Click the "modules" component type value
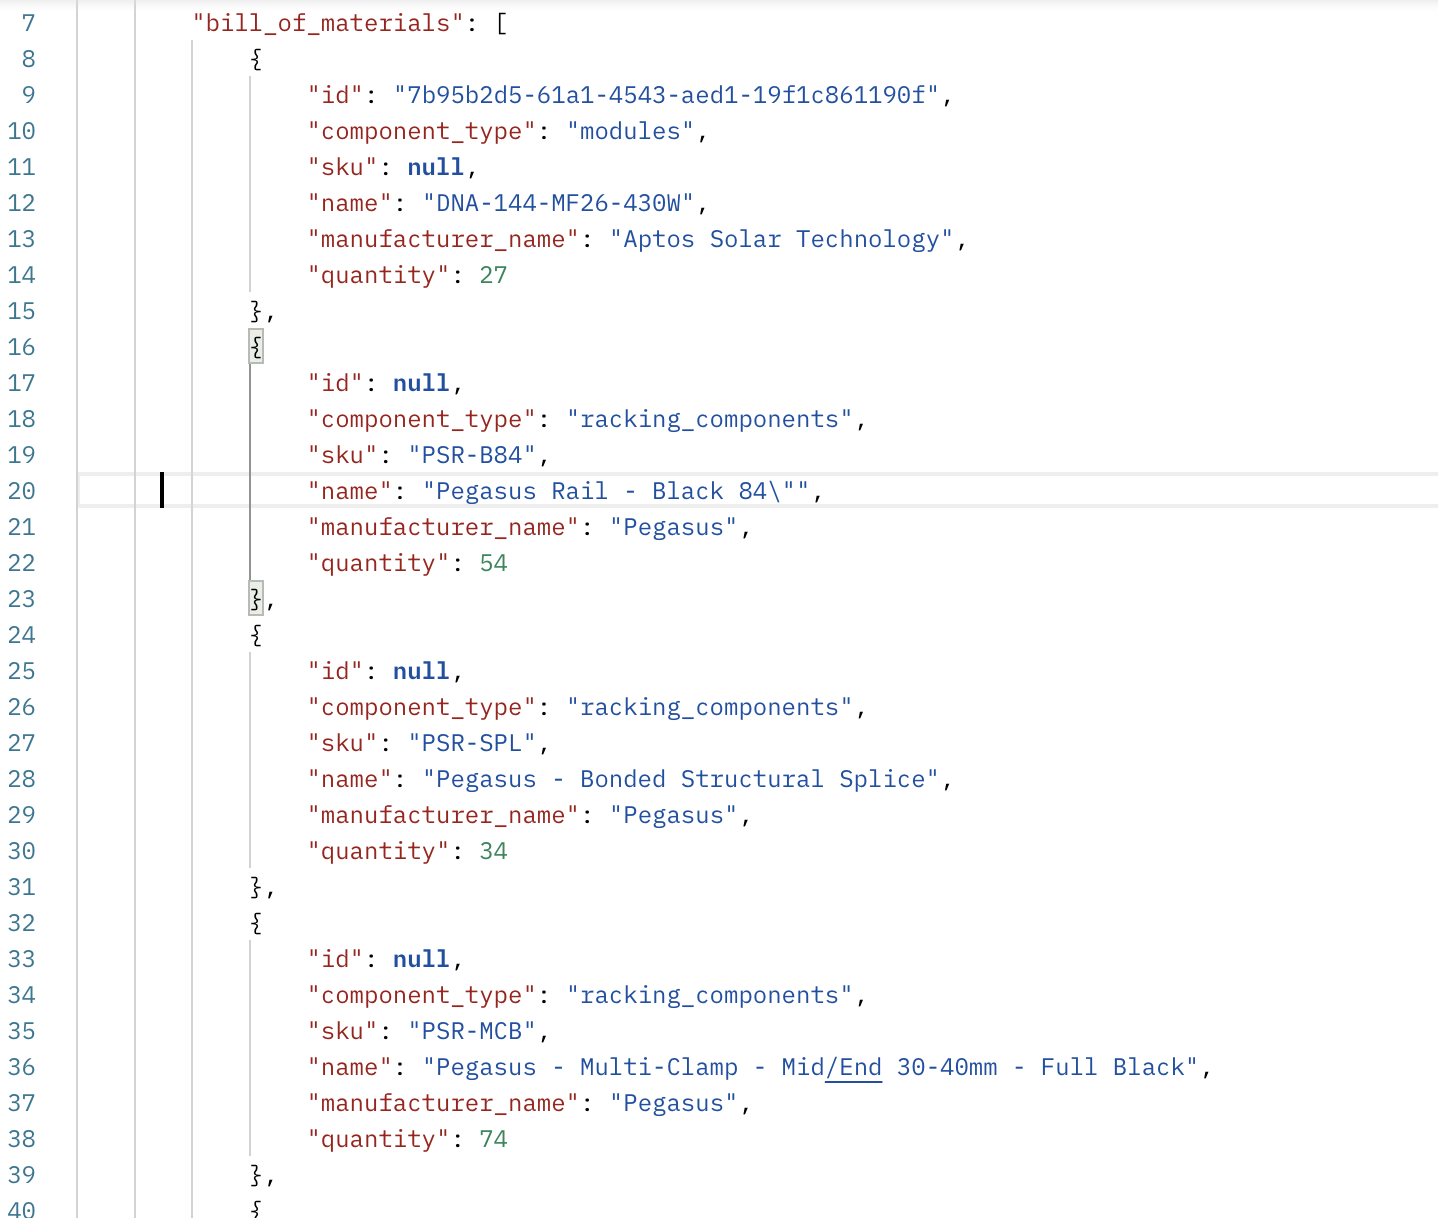This screenshot has height=1232, width=1438. tap(630, 131)
